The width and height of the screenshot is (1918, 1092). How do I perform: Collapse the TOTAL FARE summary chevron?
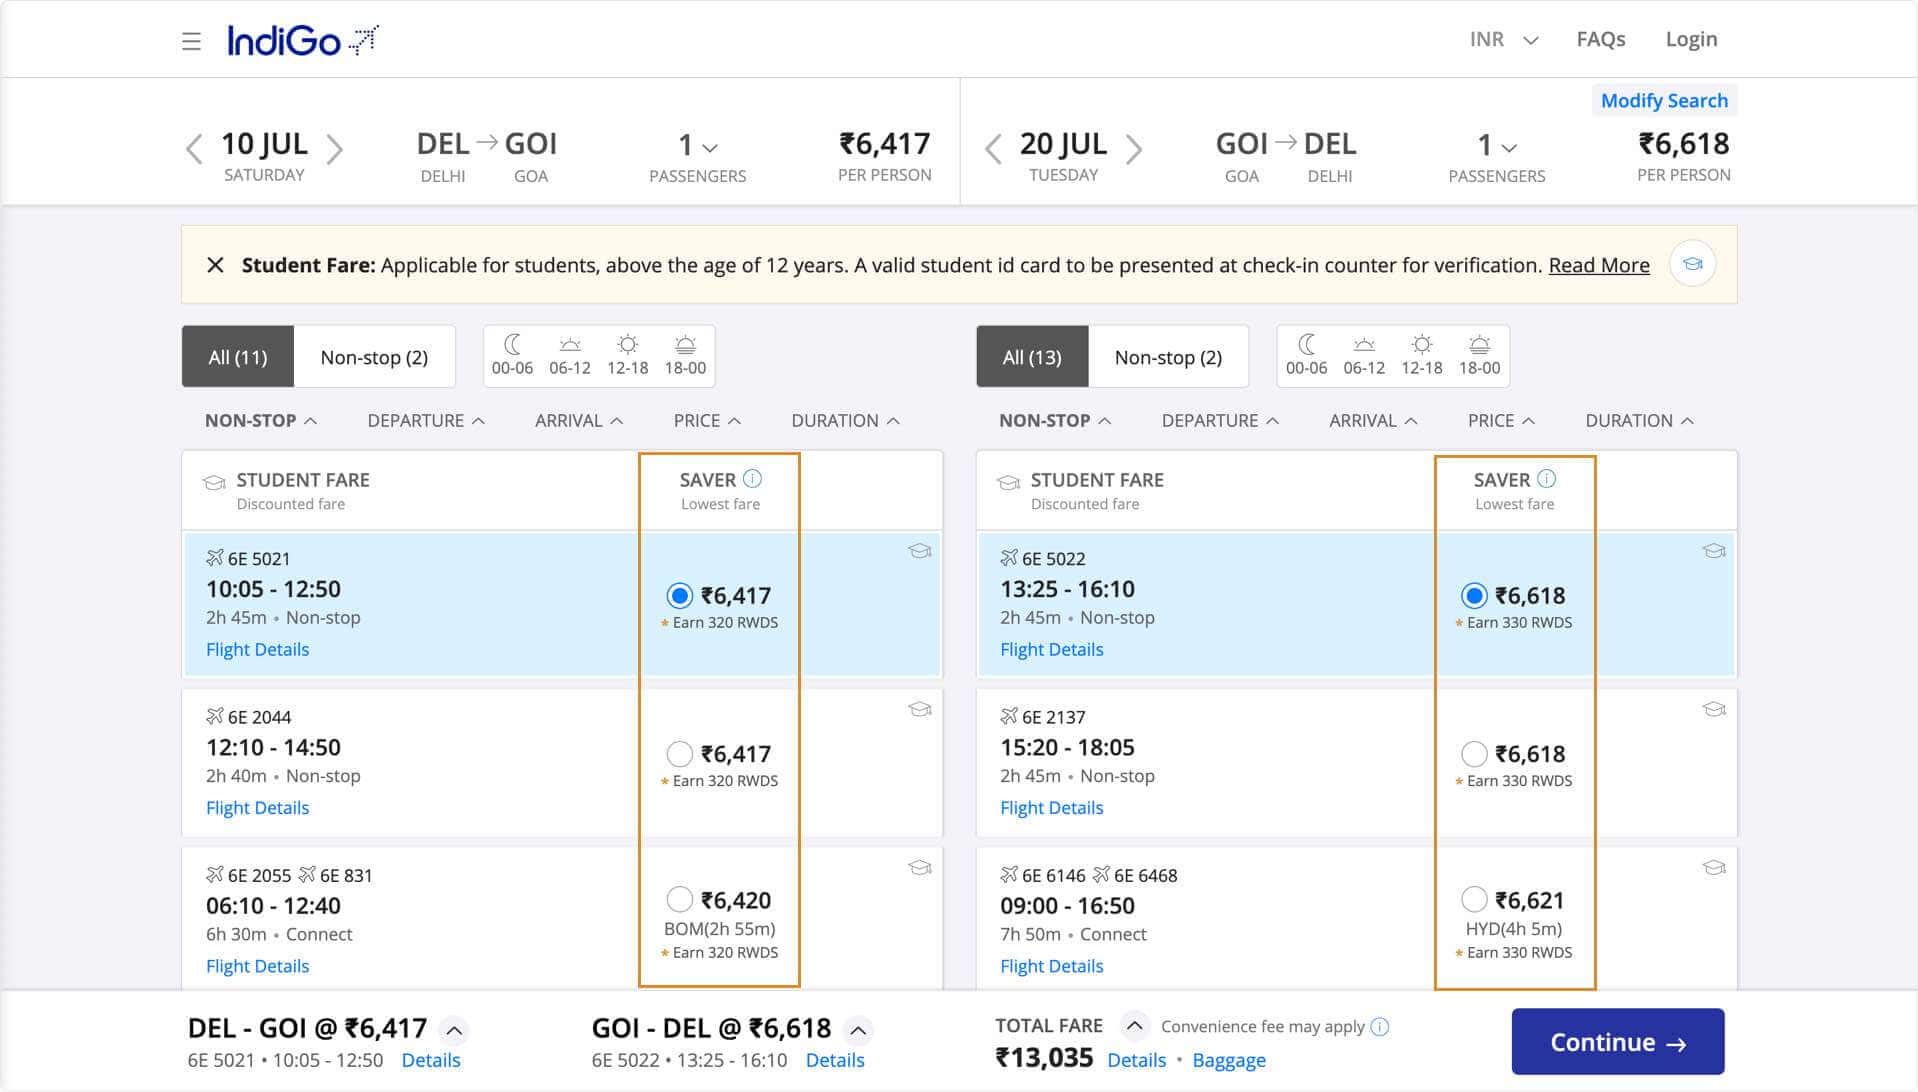click(x=1134, y=1025)
